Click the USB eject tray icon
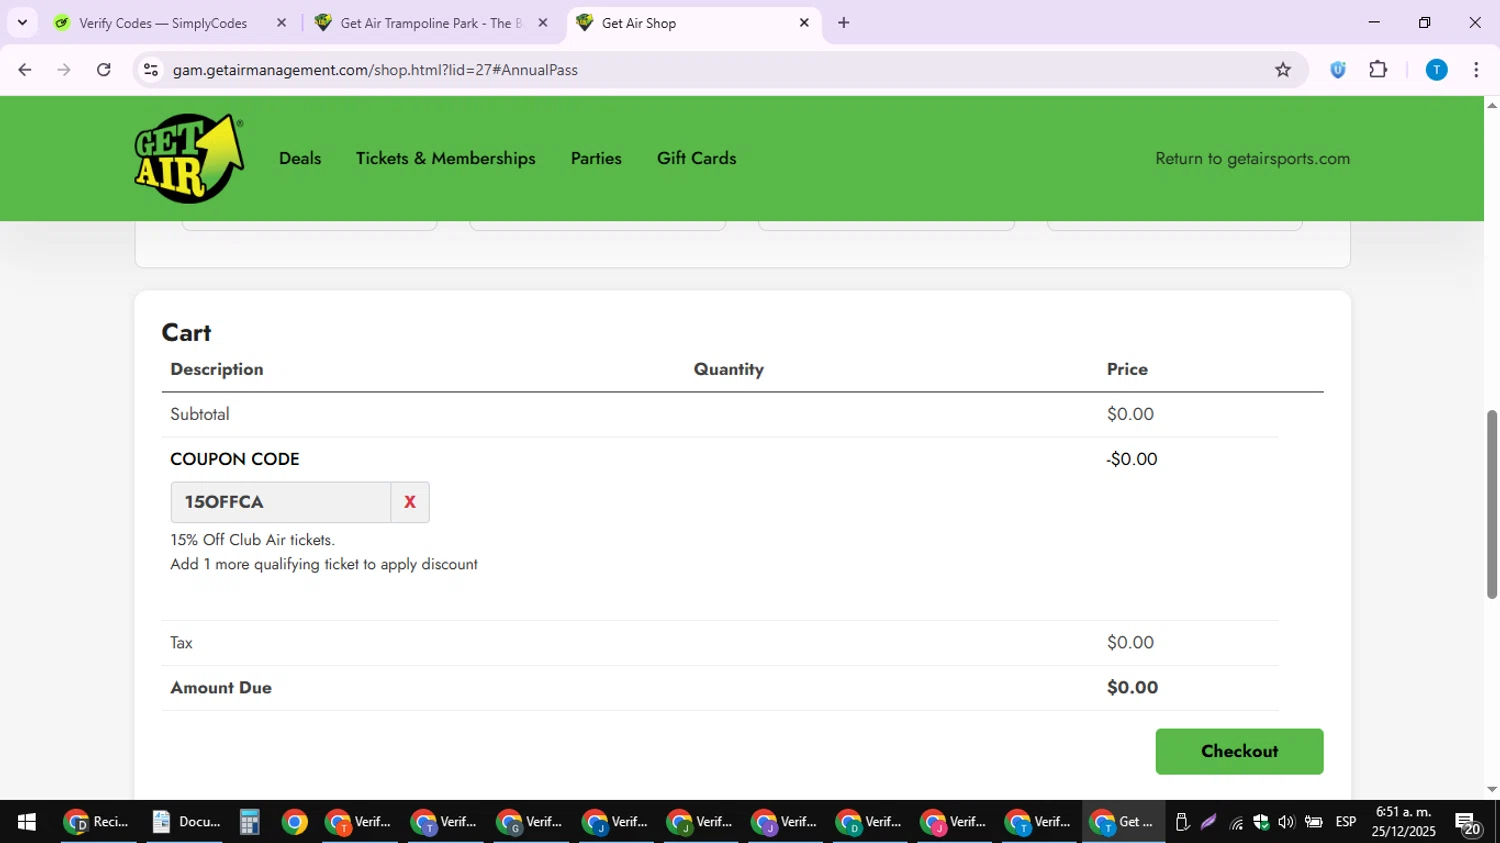Viewport: 1500px width, 843px height. click(1182, 822)
